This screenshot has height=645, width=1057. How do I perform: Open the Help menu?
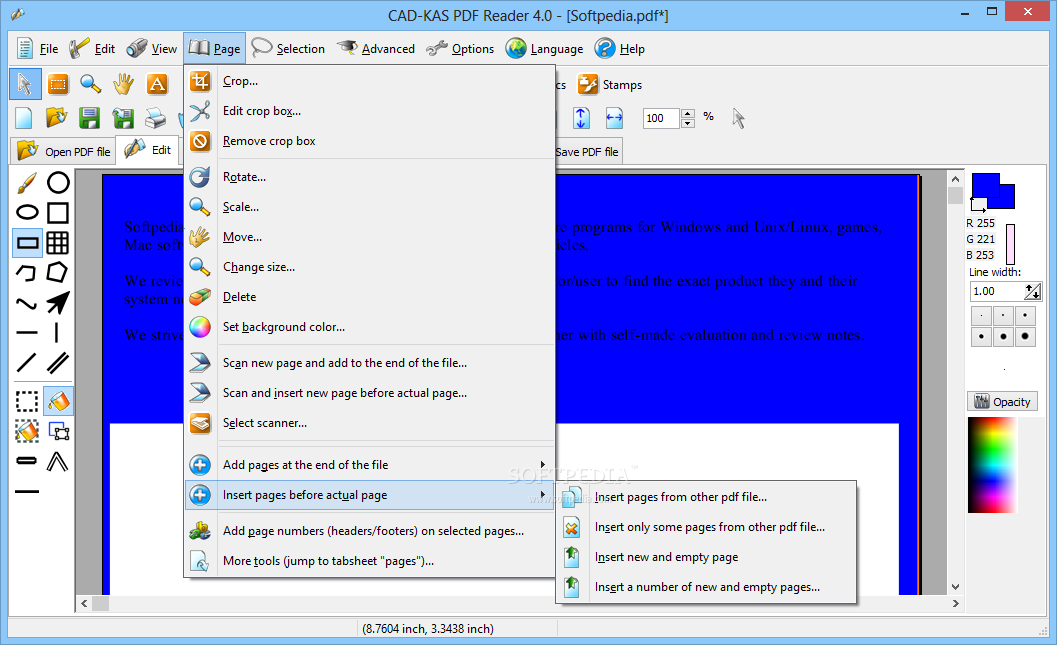[x=620, y=49]
